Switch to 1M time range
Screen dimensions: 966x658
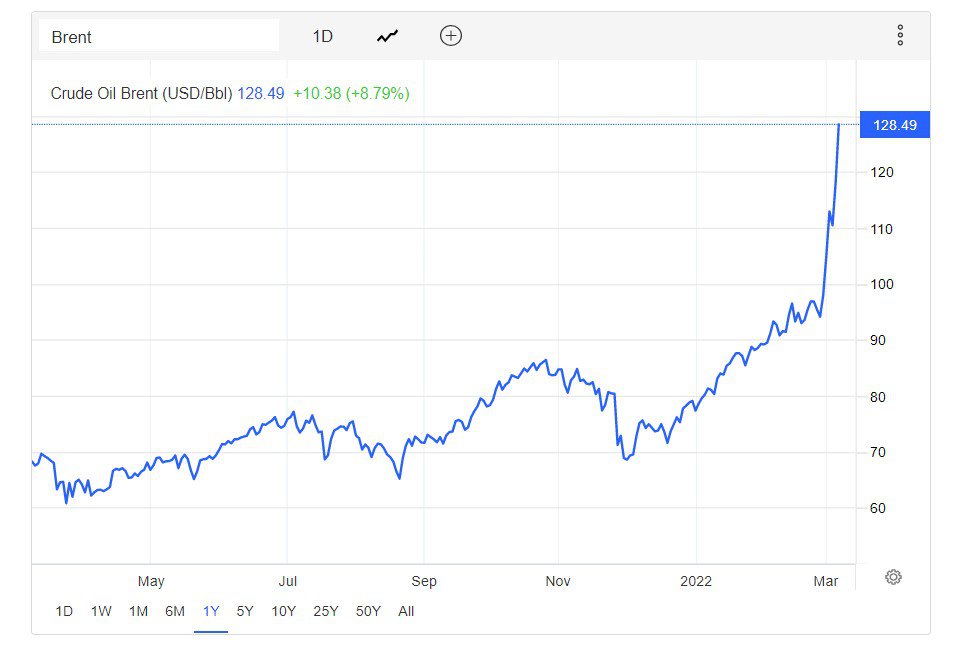point(138,611)
